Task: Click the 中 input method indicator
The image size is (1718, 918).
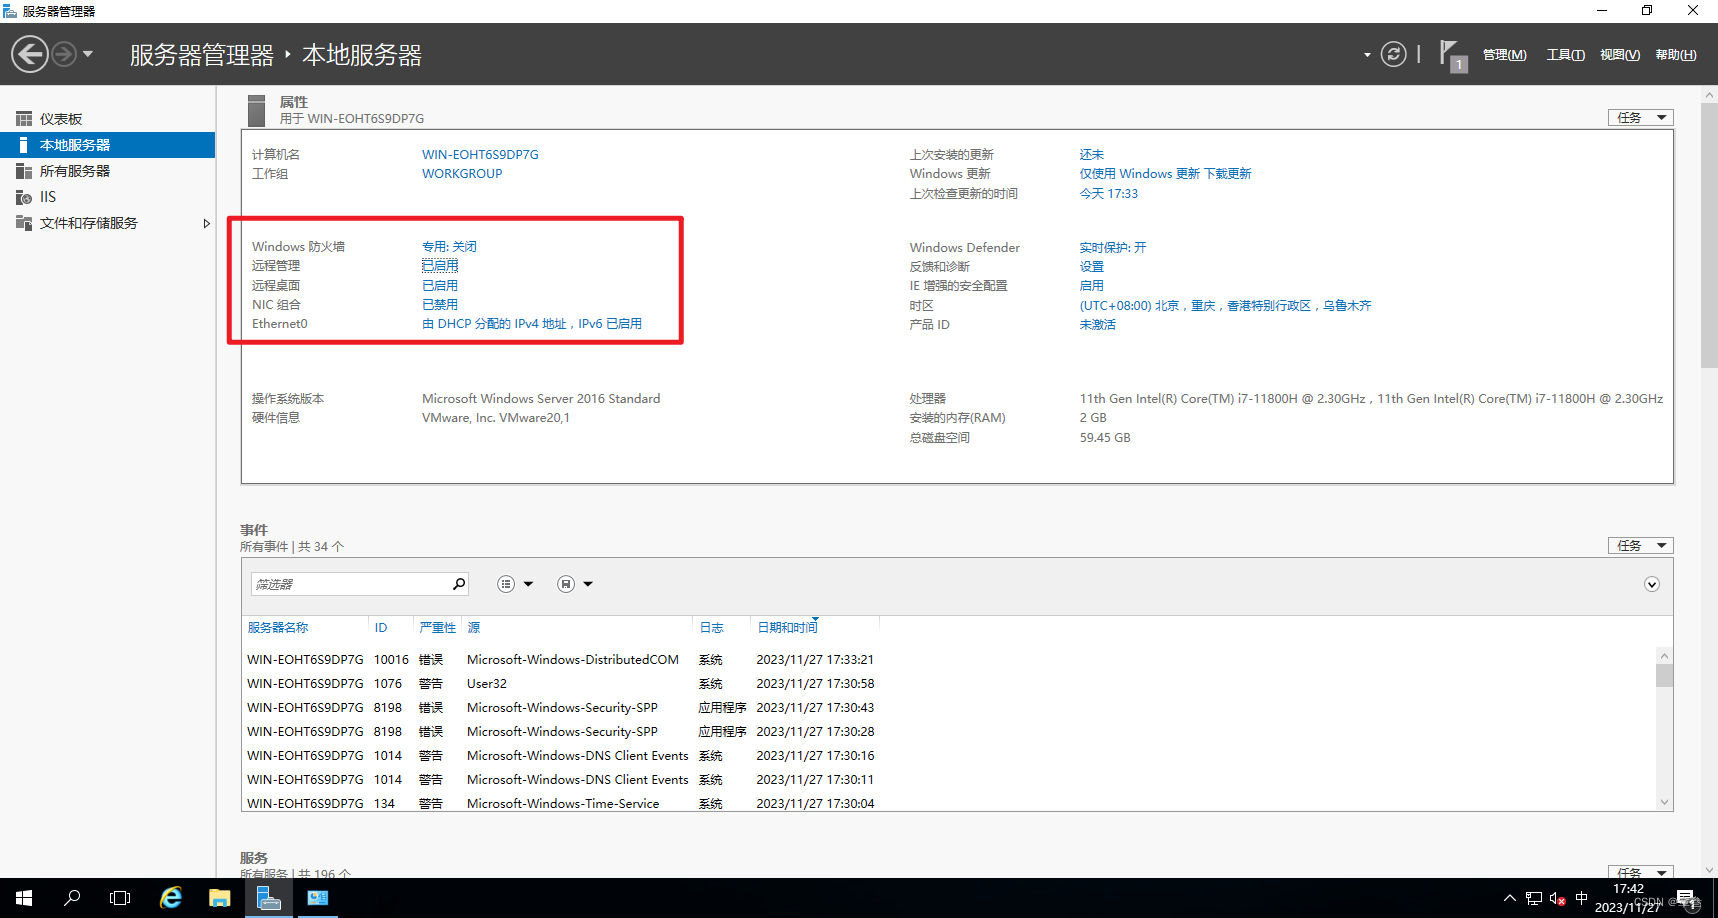Action: point(1581,898)
